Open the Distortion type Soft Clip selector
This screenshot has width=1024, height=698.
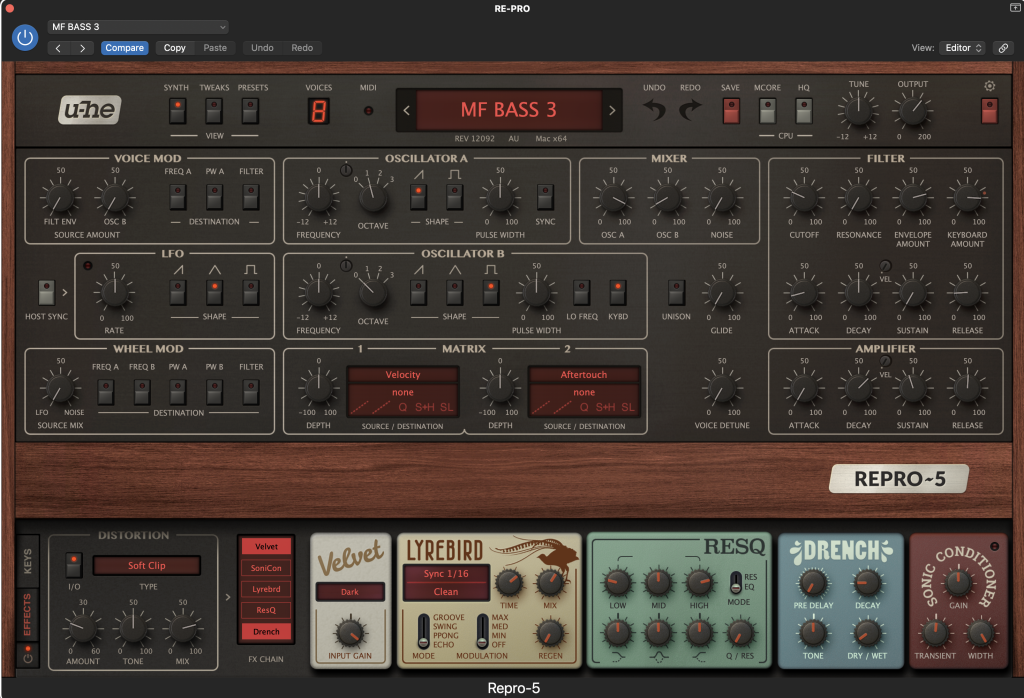coord(146,566)
